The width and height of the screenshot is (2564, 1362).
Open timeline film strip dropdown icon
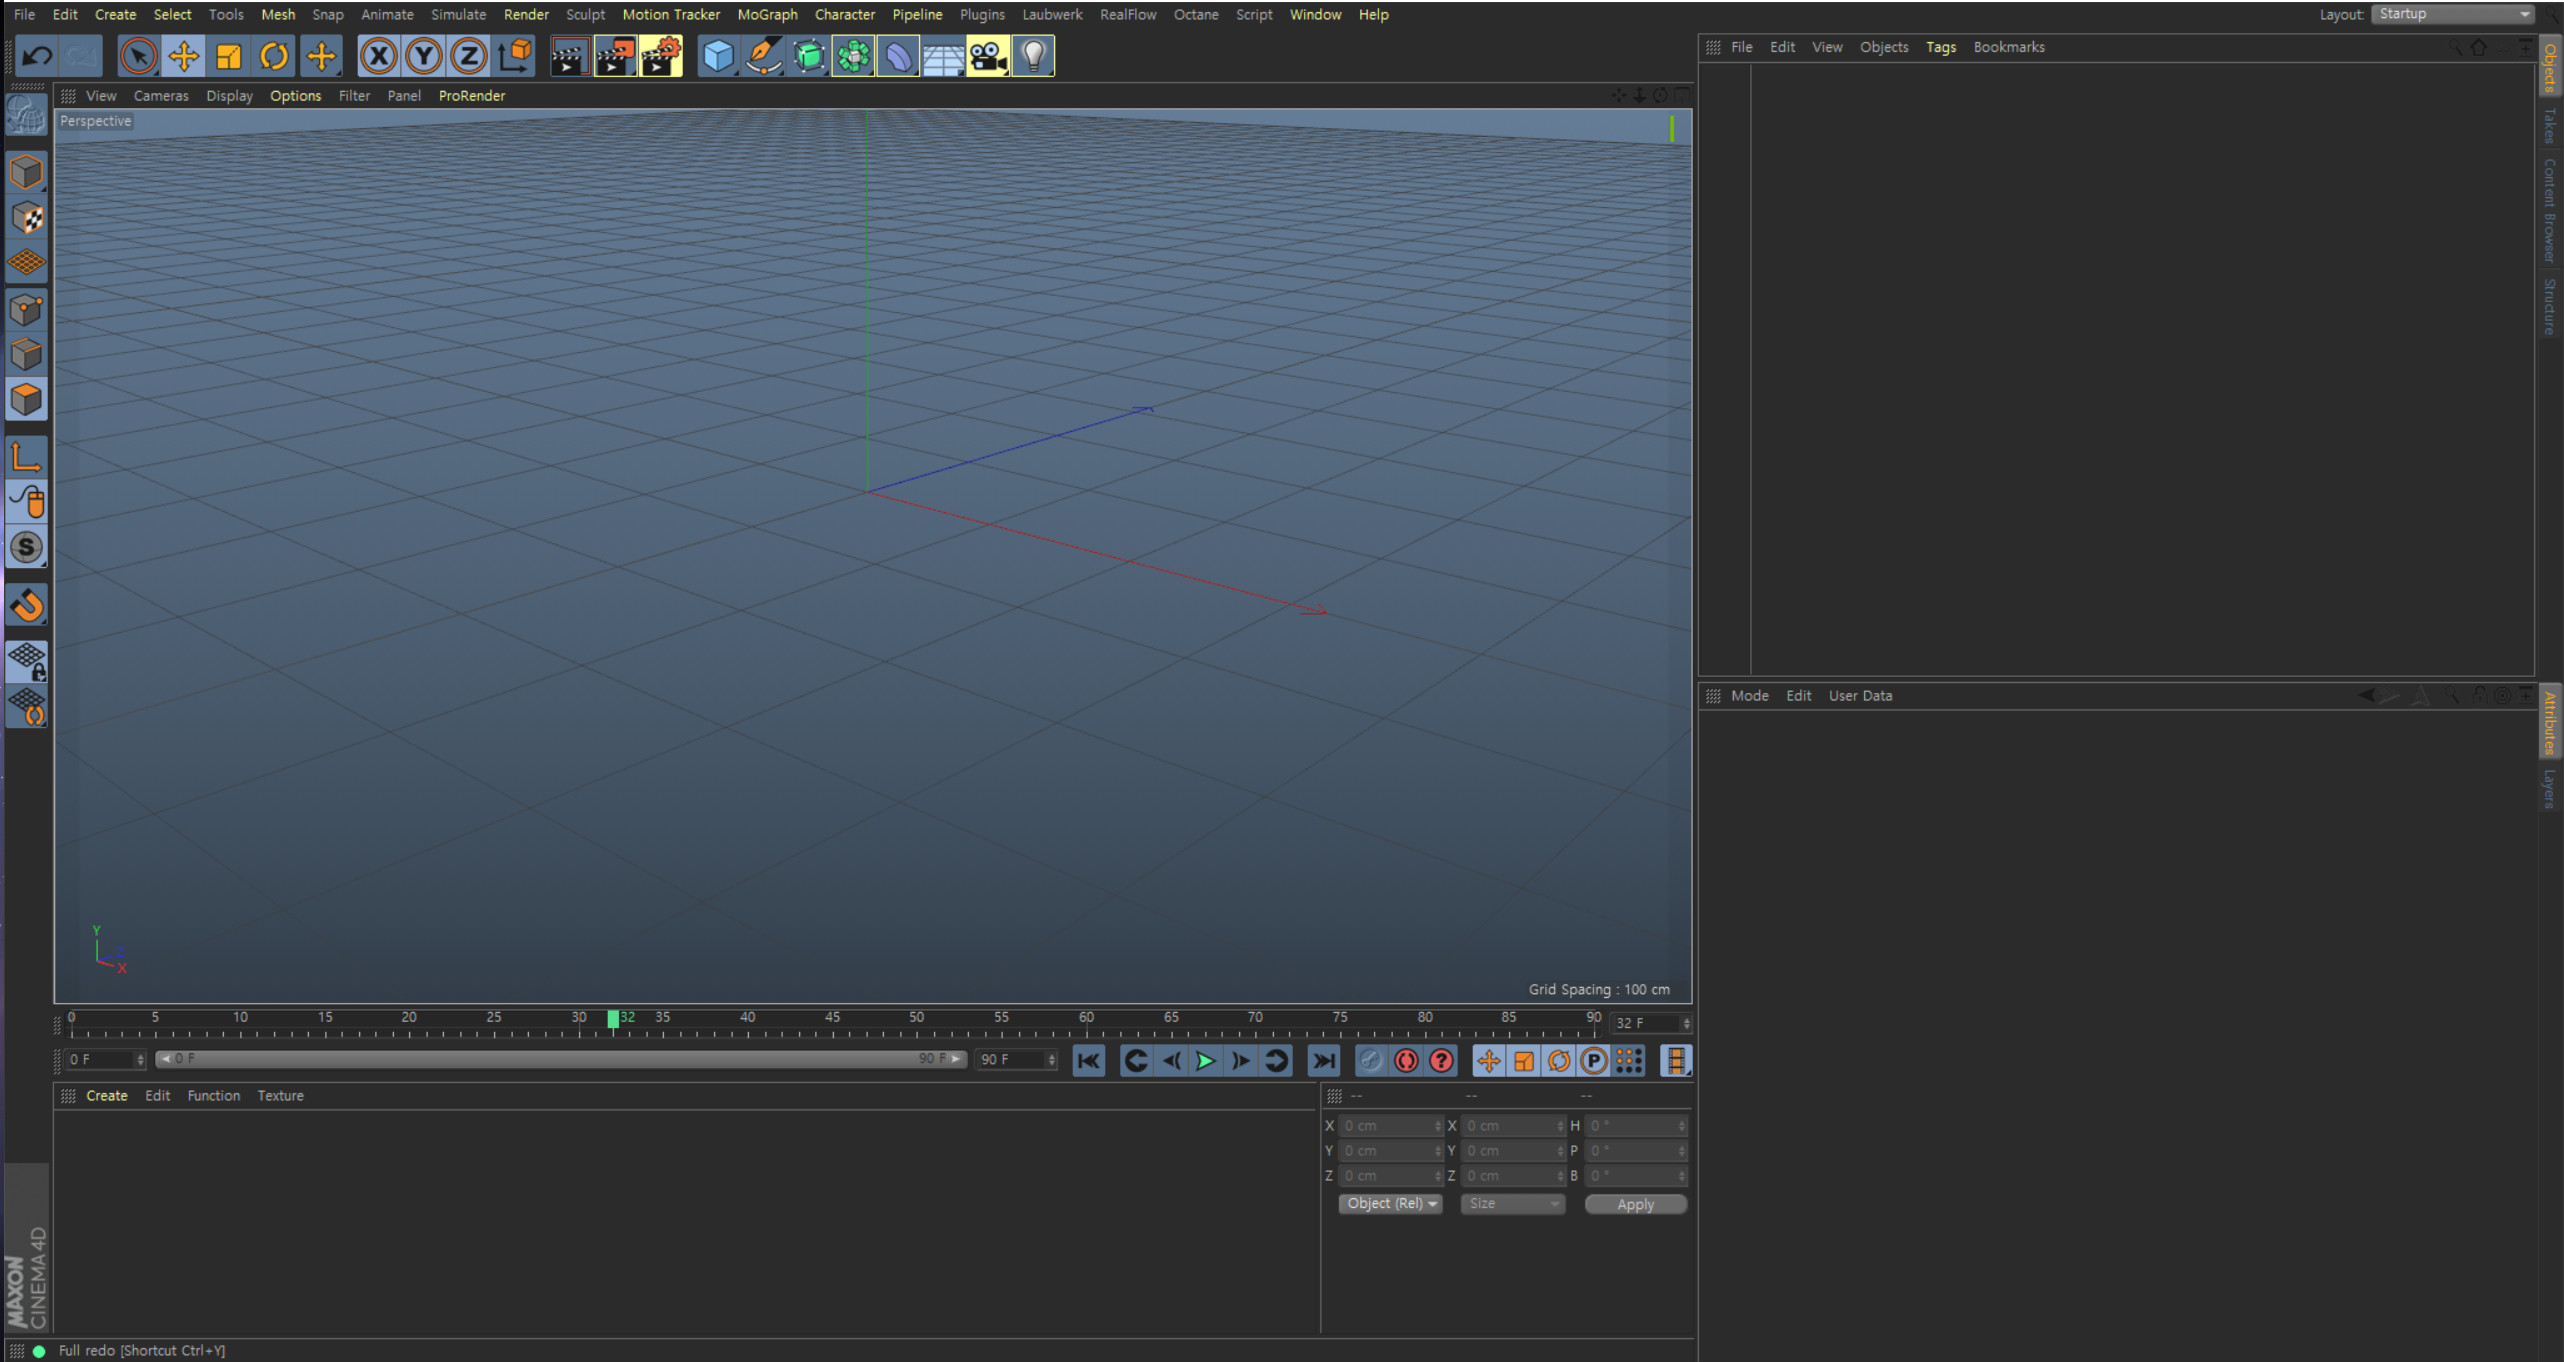(x=1675, y=1061)
